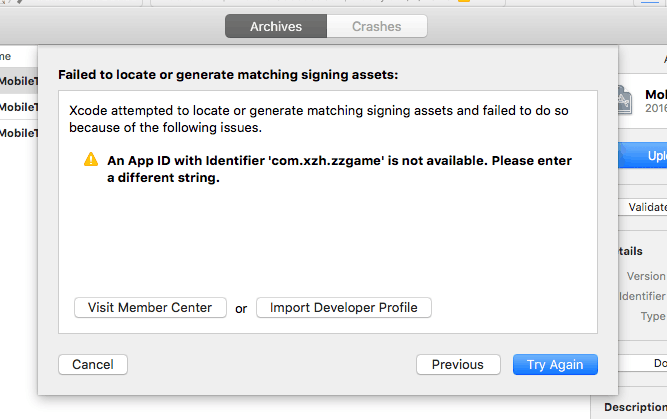667x419 pixels.
Task: Click the yellow warning triangle icon
Action: (x=91, y=160)
